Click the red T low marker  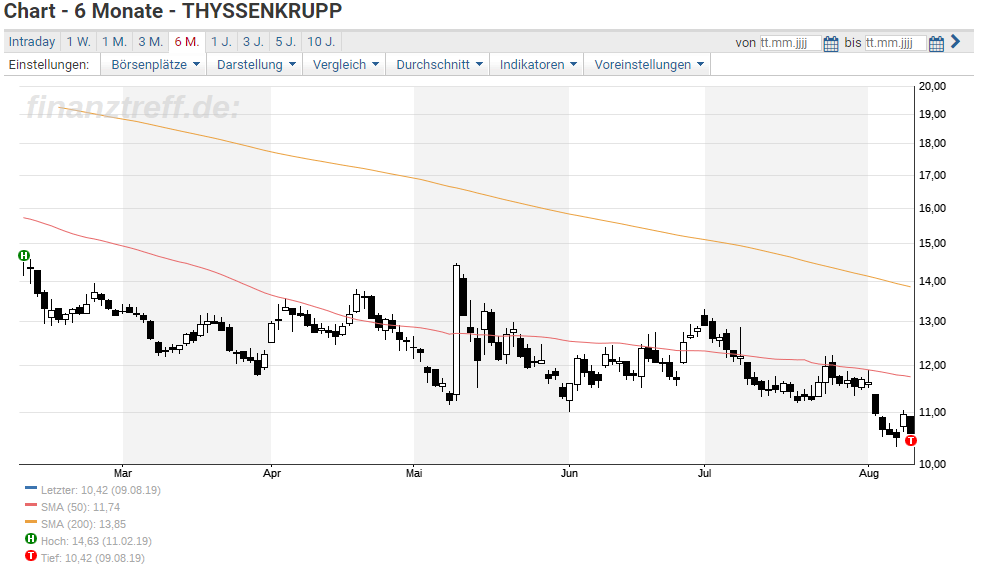point(911,440)
